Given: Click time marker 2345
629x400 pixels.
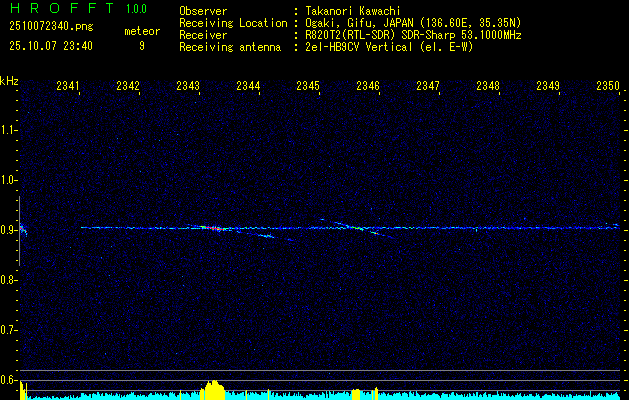Looking at the screenshot, I should click(308, 86).
